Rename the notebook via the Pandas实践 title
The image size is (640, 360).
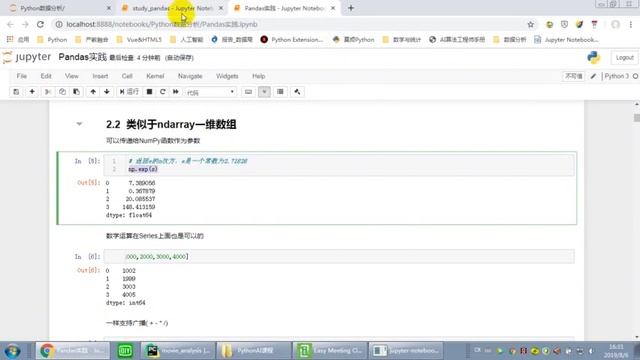tap(82, 57)
